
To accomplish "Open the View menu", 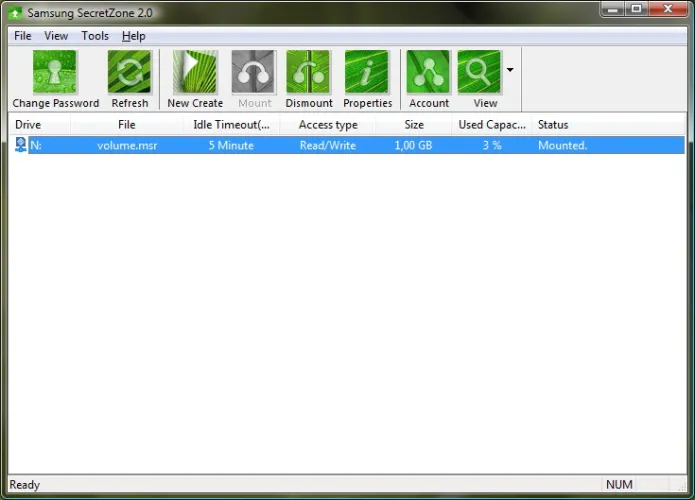I will click(56, 36).
